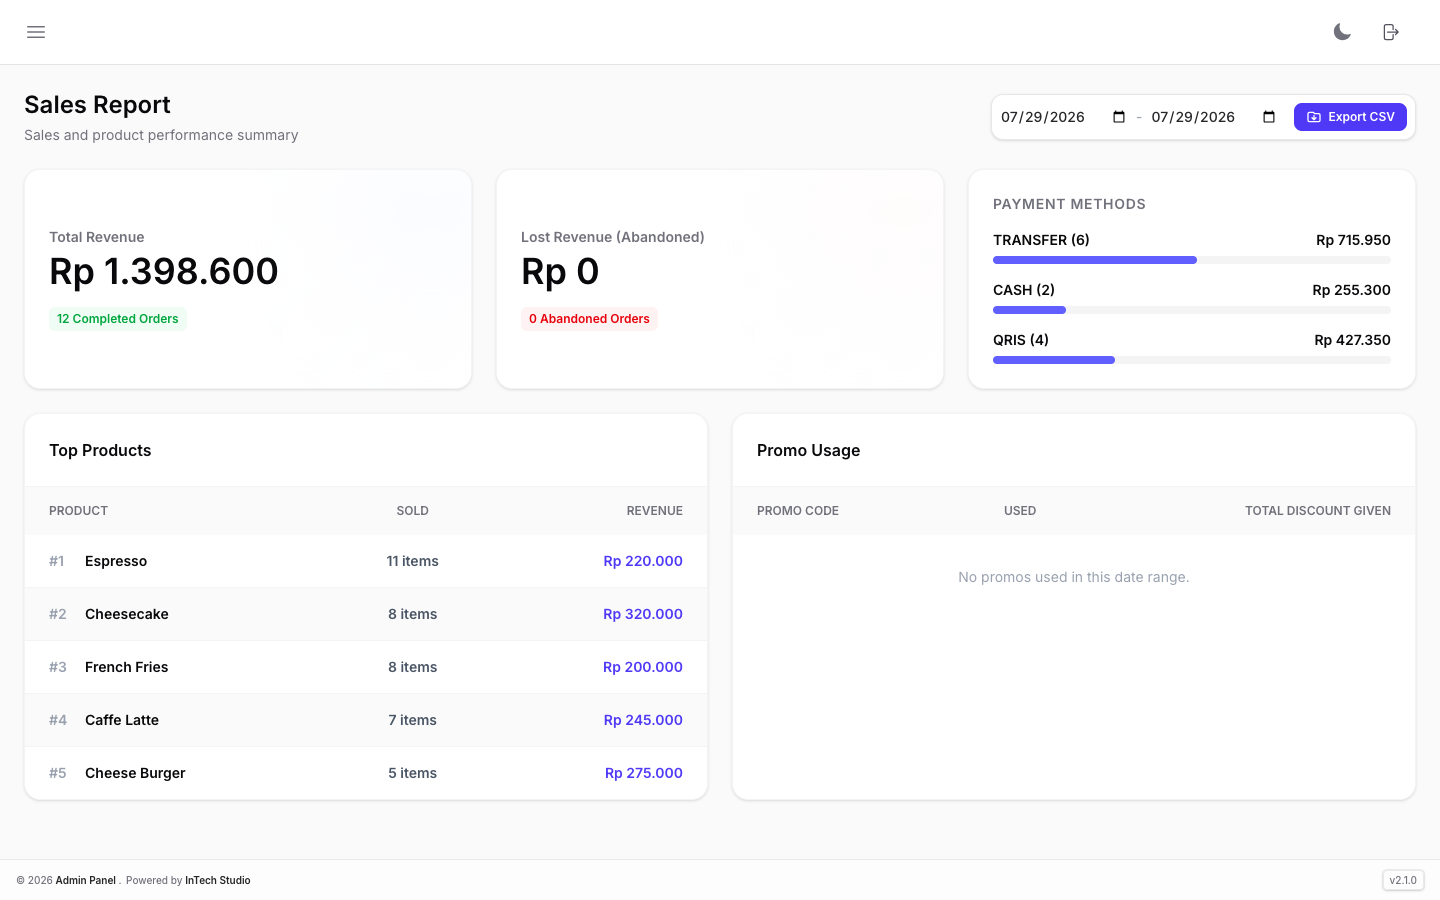Image resolution: width=1440 pixels, height=900 pixels.
Task: Click Cheesecake revenue Rp 320.000
Action: coord(643,614)
